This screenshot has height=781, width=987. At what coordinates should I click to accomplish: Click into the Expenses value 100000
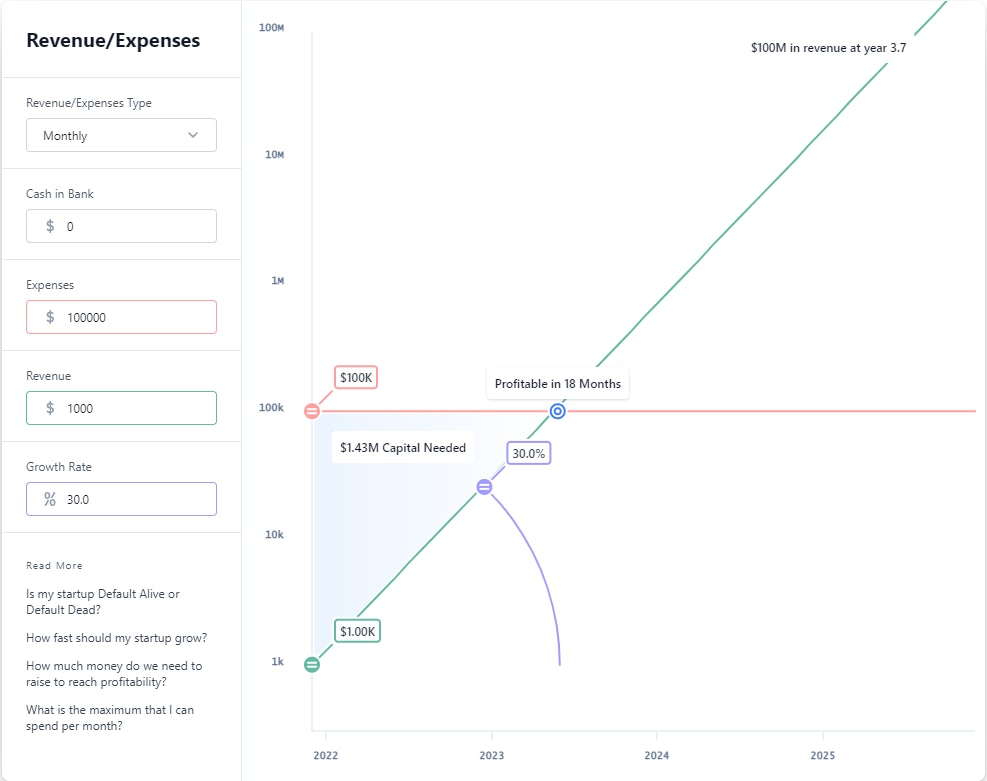(135, 318)
